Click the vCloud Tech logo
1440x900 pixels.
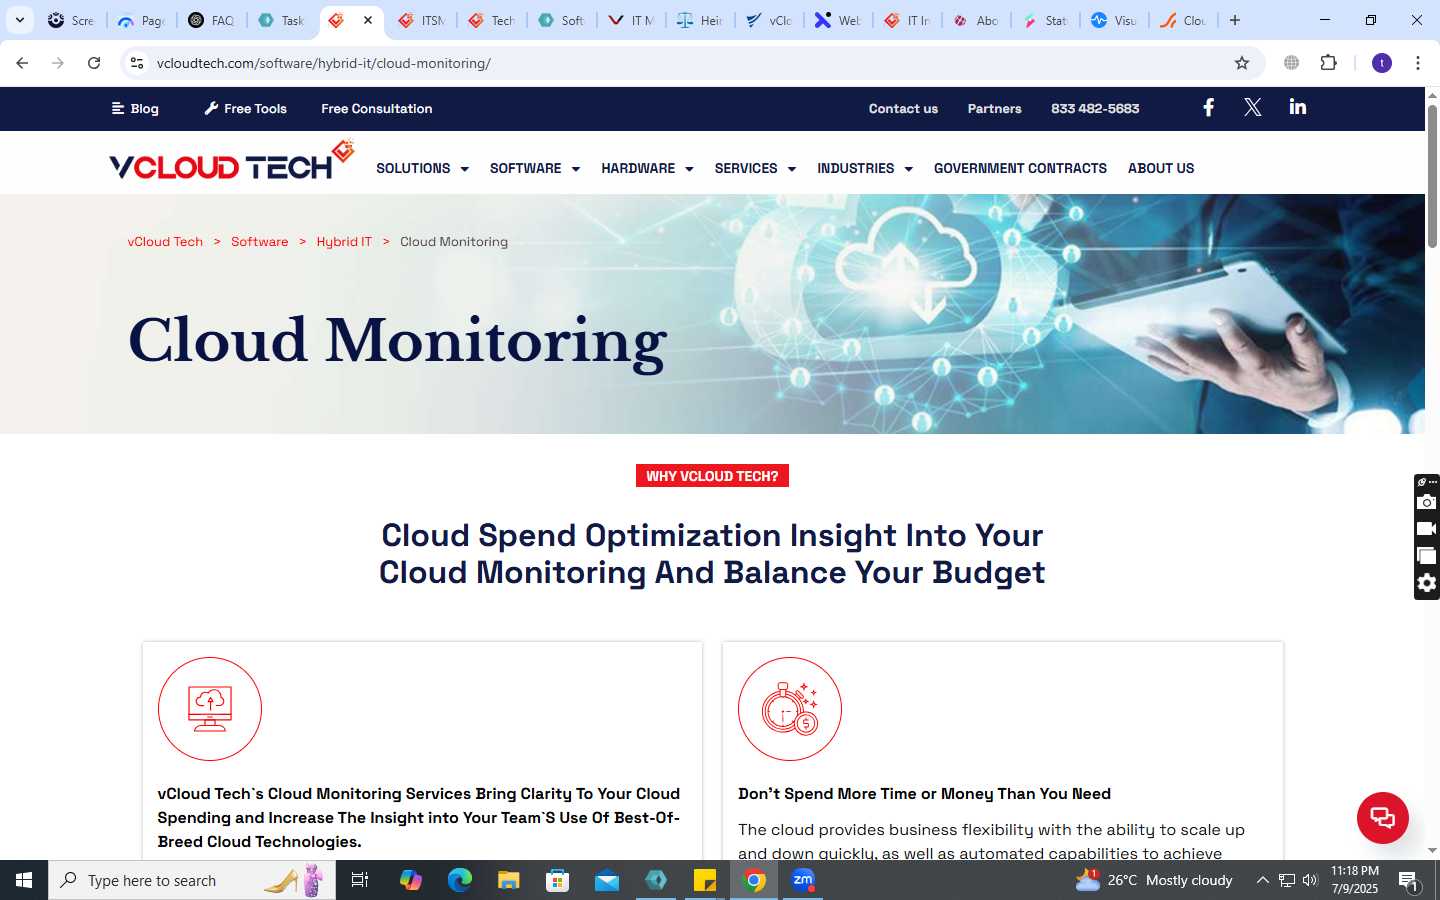tap(232, 161)
